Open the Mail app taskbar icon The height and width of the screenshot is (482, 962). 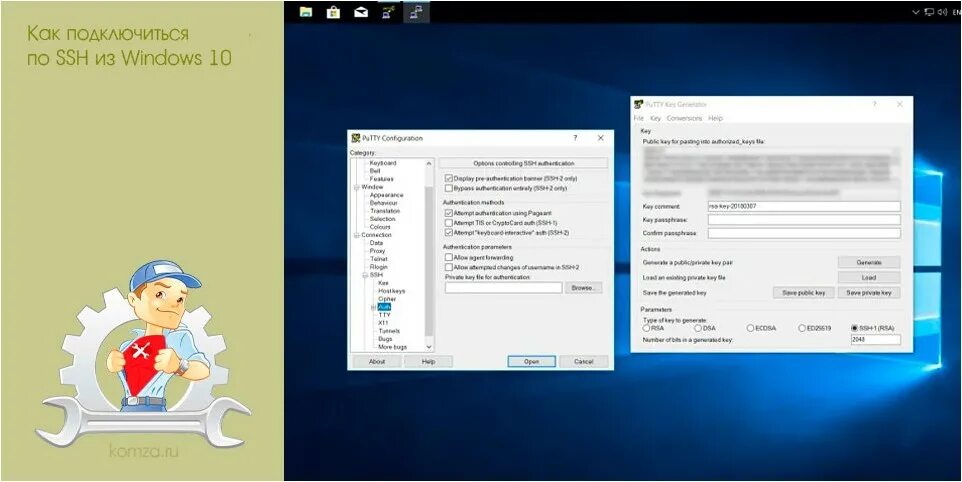click(x=361, y=11)
